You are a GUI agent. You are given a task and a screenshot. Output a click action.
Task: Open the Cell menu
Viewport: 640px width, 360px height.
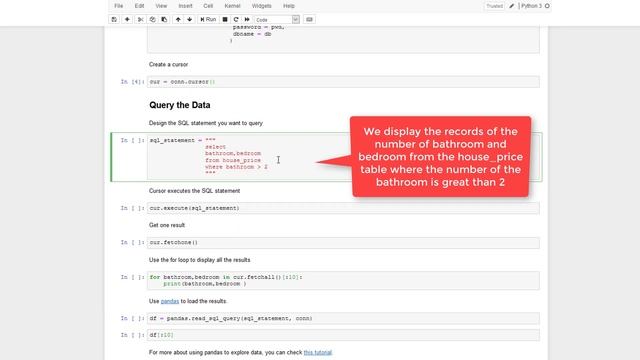point(208,6)
